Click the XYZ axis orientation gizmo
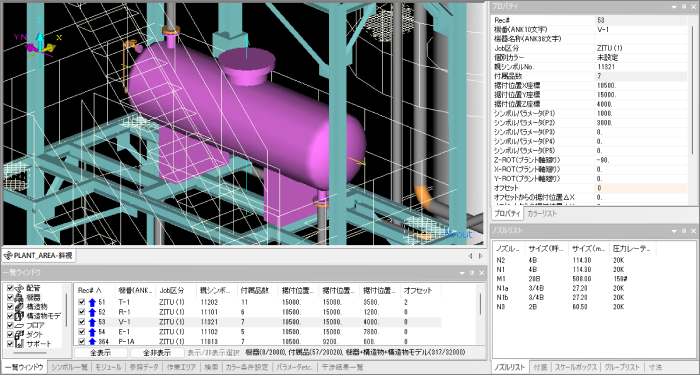Screen dimensions: 700x376 [38, 44]
